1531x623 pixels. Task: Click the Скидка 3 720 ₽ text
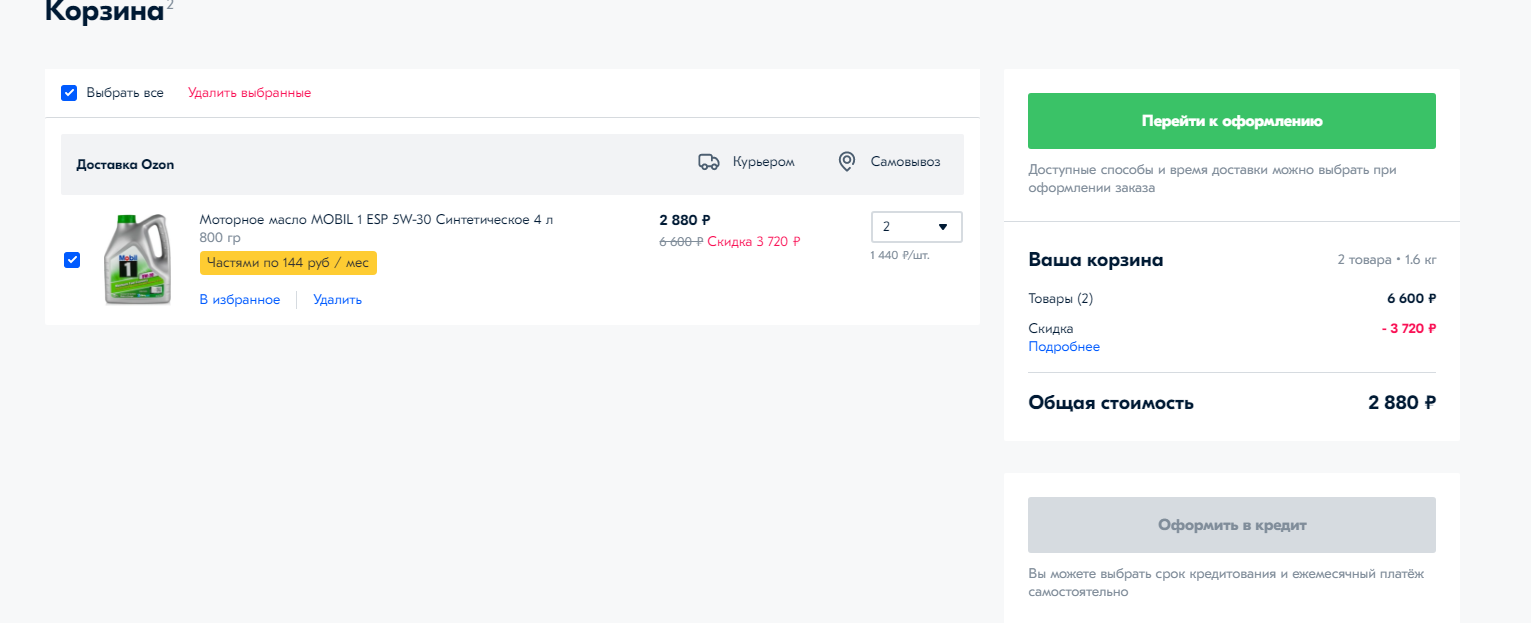pos(754,241)
